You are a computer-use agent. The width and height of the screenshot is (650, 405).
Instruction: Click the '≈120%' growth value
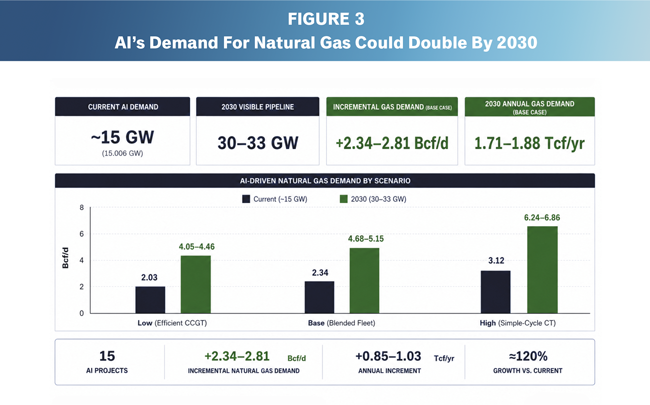528,356
